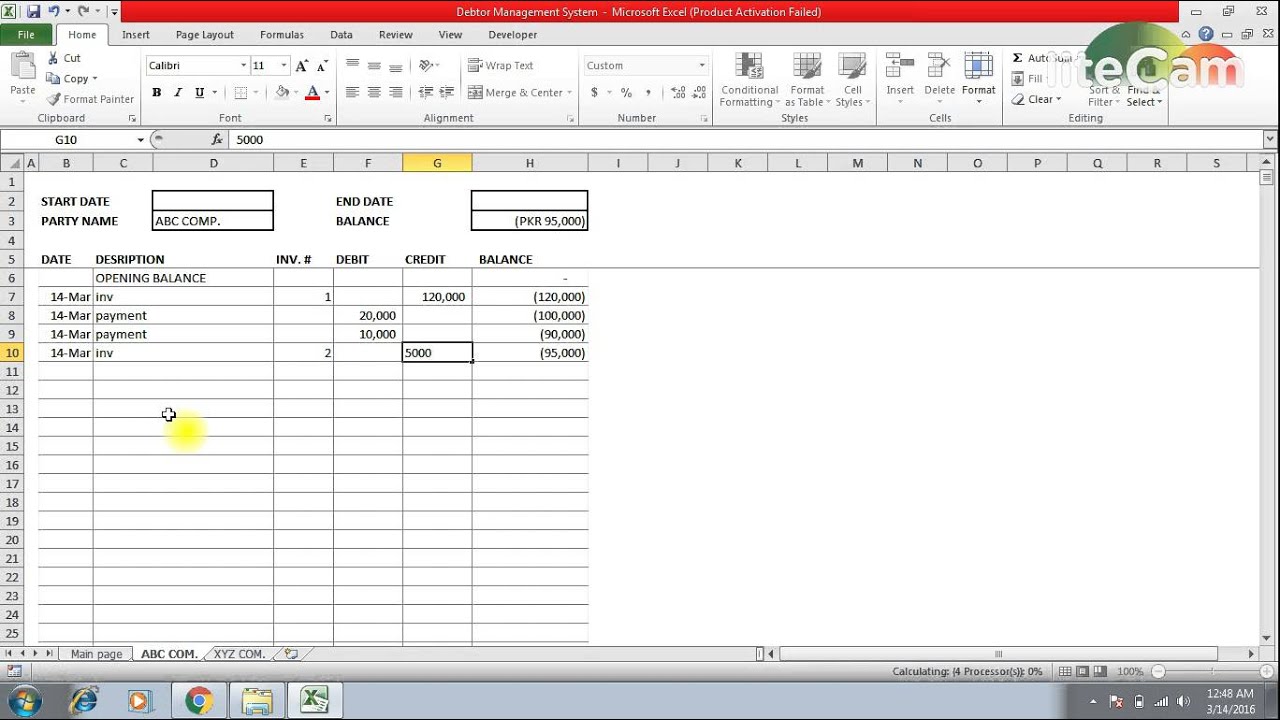
Task: Toggle Align Text Left
Action: click(x=352, y=92)
